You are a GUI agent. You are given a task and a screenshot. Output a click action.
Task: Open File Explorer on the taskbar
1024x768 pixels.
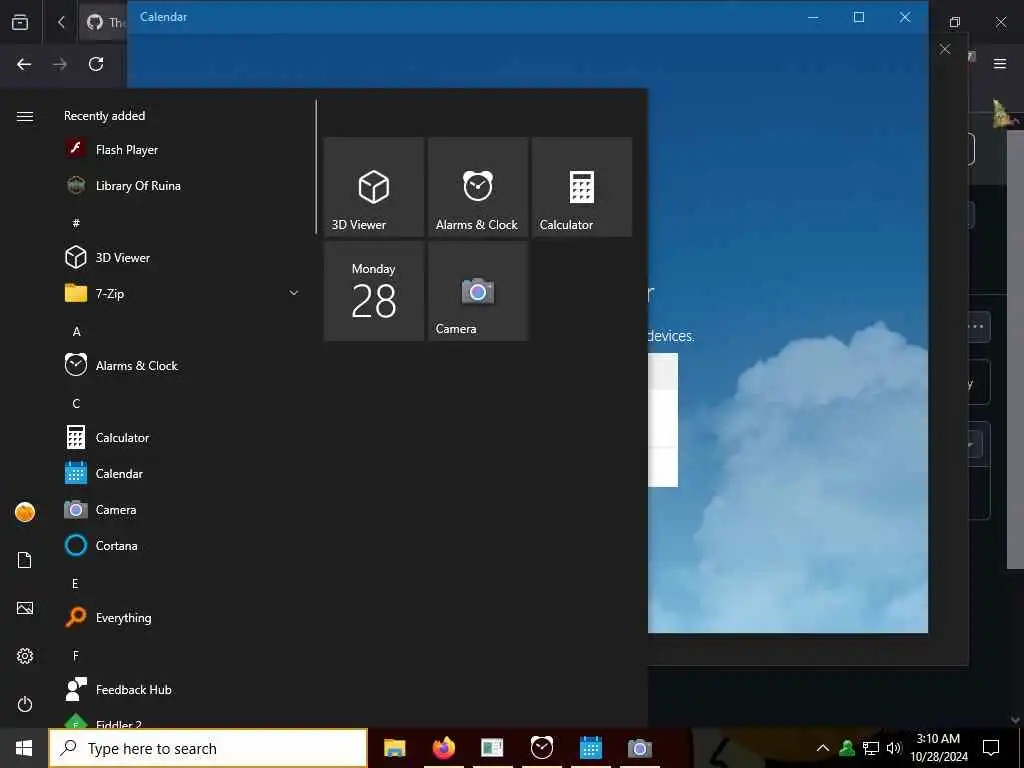[394, 748]
